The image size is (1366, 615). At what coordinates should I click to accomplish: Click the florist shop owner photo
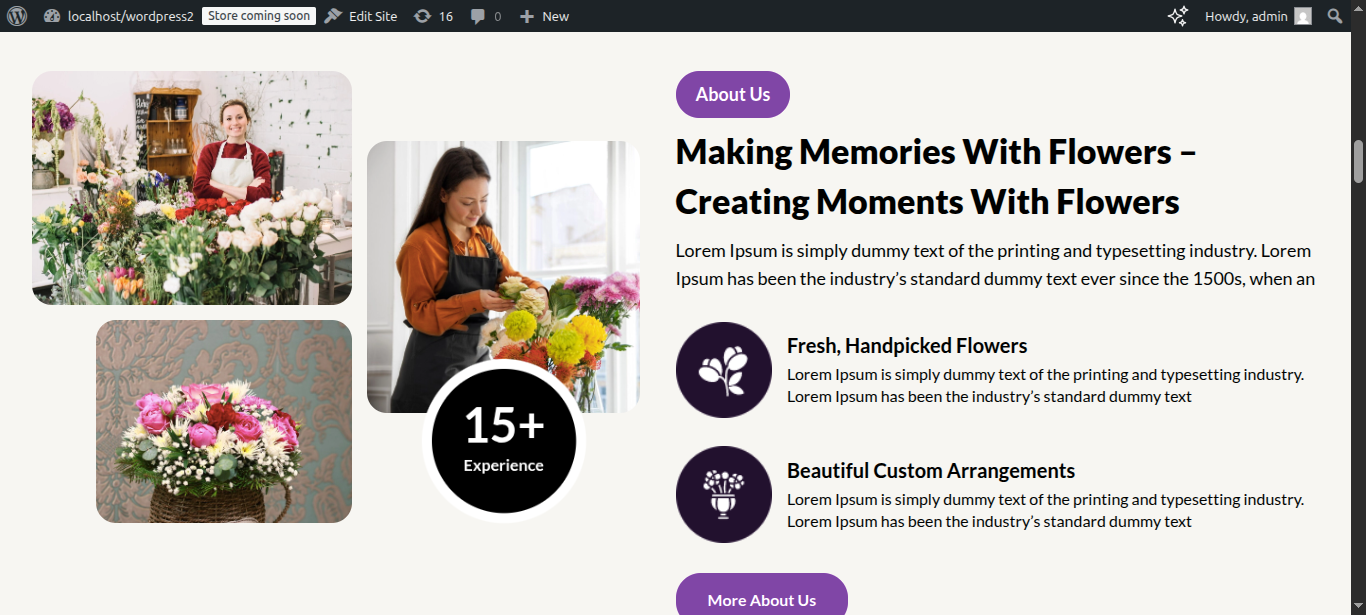[192, 188]
